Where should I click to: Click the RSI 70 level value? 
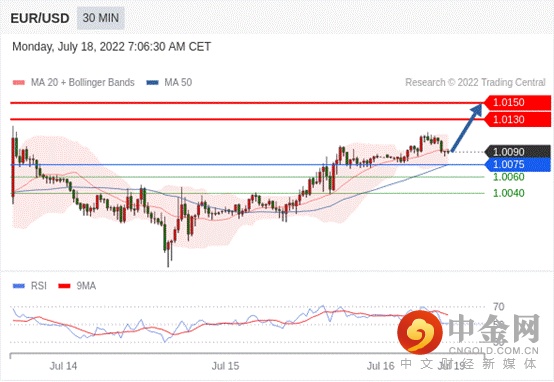pos(498,307)
